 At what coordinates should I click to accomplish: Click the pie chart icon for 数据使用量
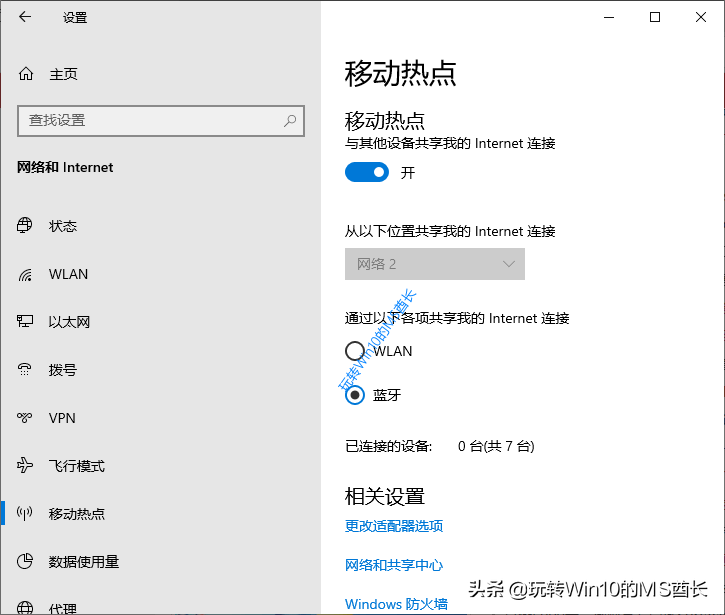point(25,561)
